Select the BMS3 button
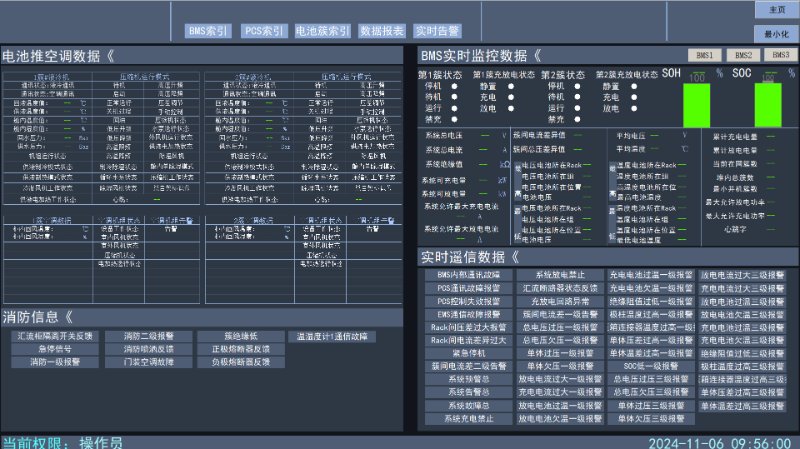The height and width of the screenshot is (449, 800). [779, 55]
